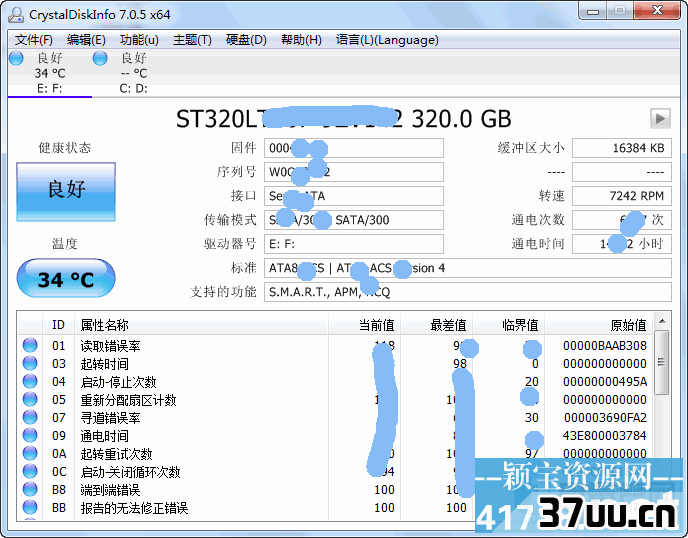This screenshot has height=538, width=688.
Task: Click the 序列号 serial number field
Action: click(354, 172)
